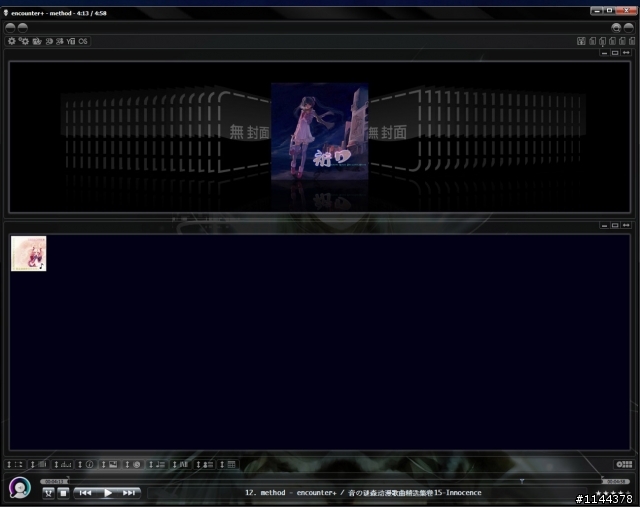Click the 'OS' toolbar icon
The width and height of the screenshot is (640, 507).
[x=83, y=41]
